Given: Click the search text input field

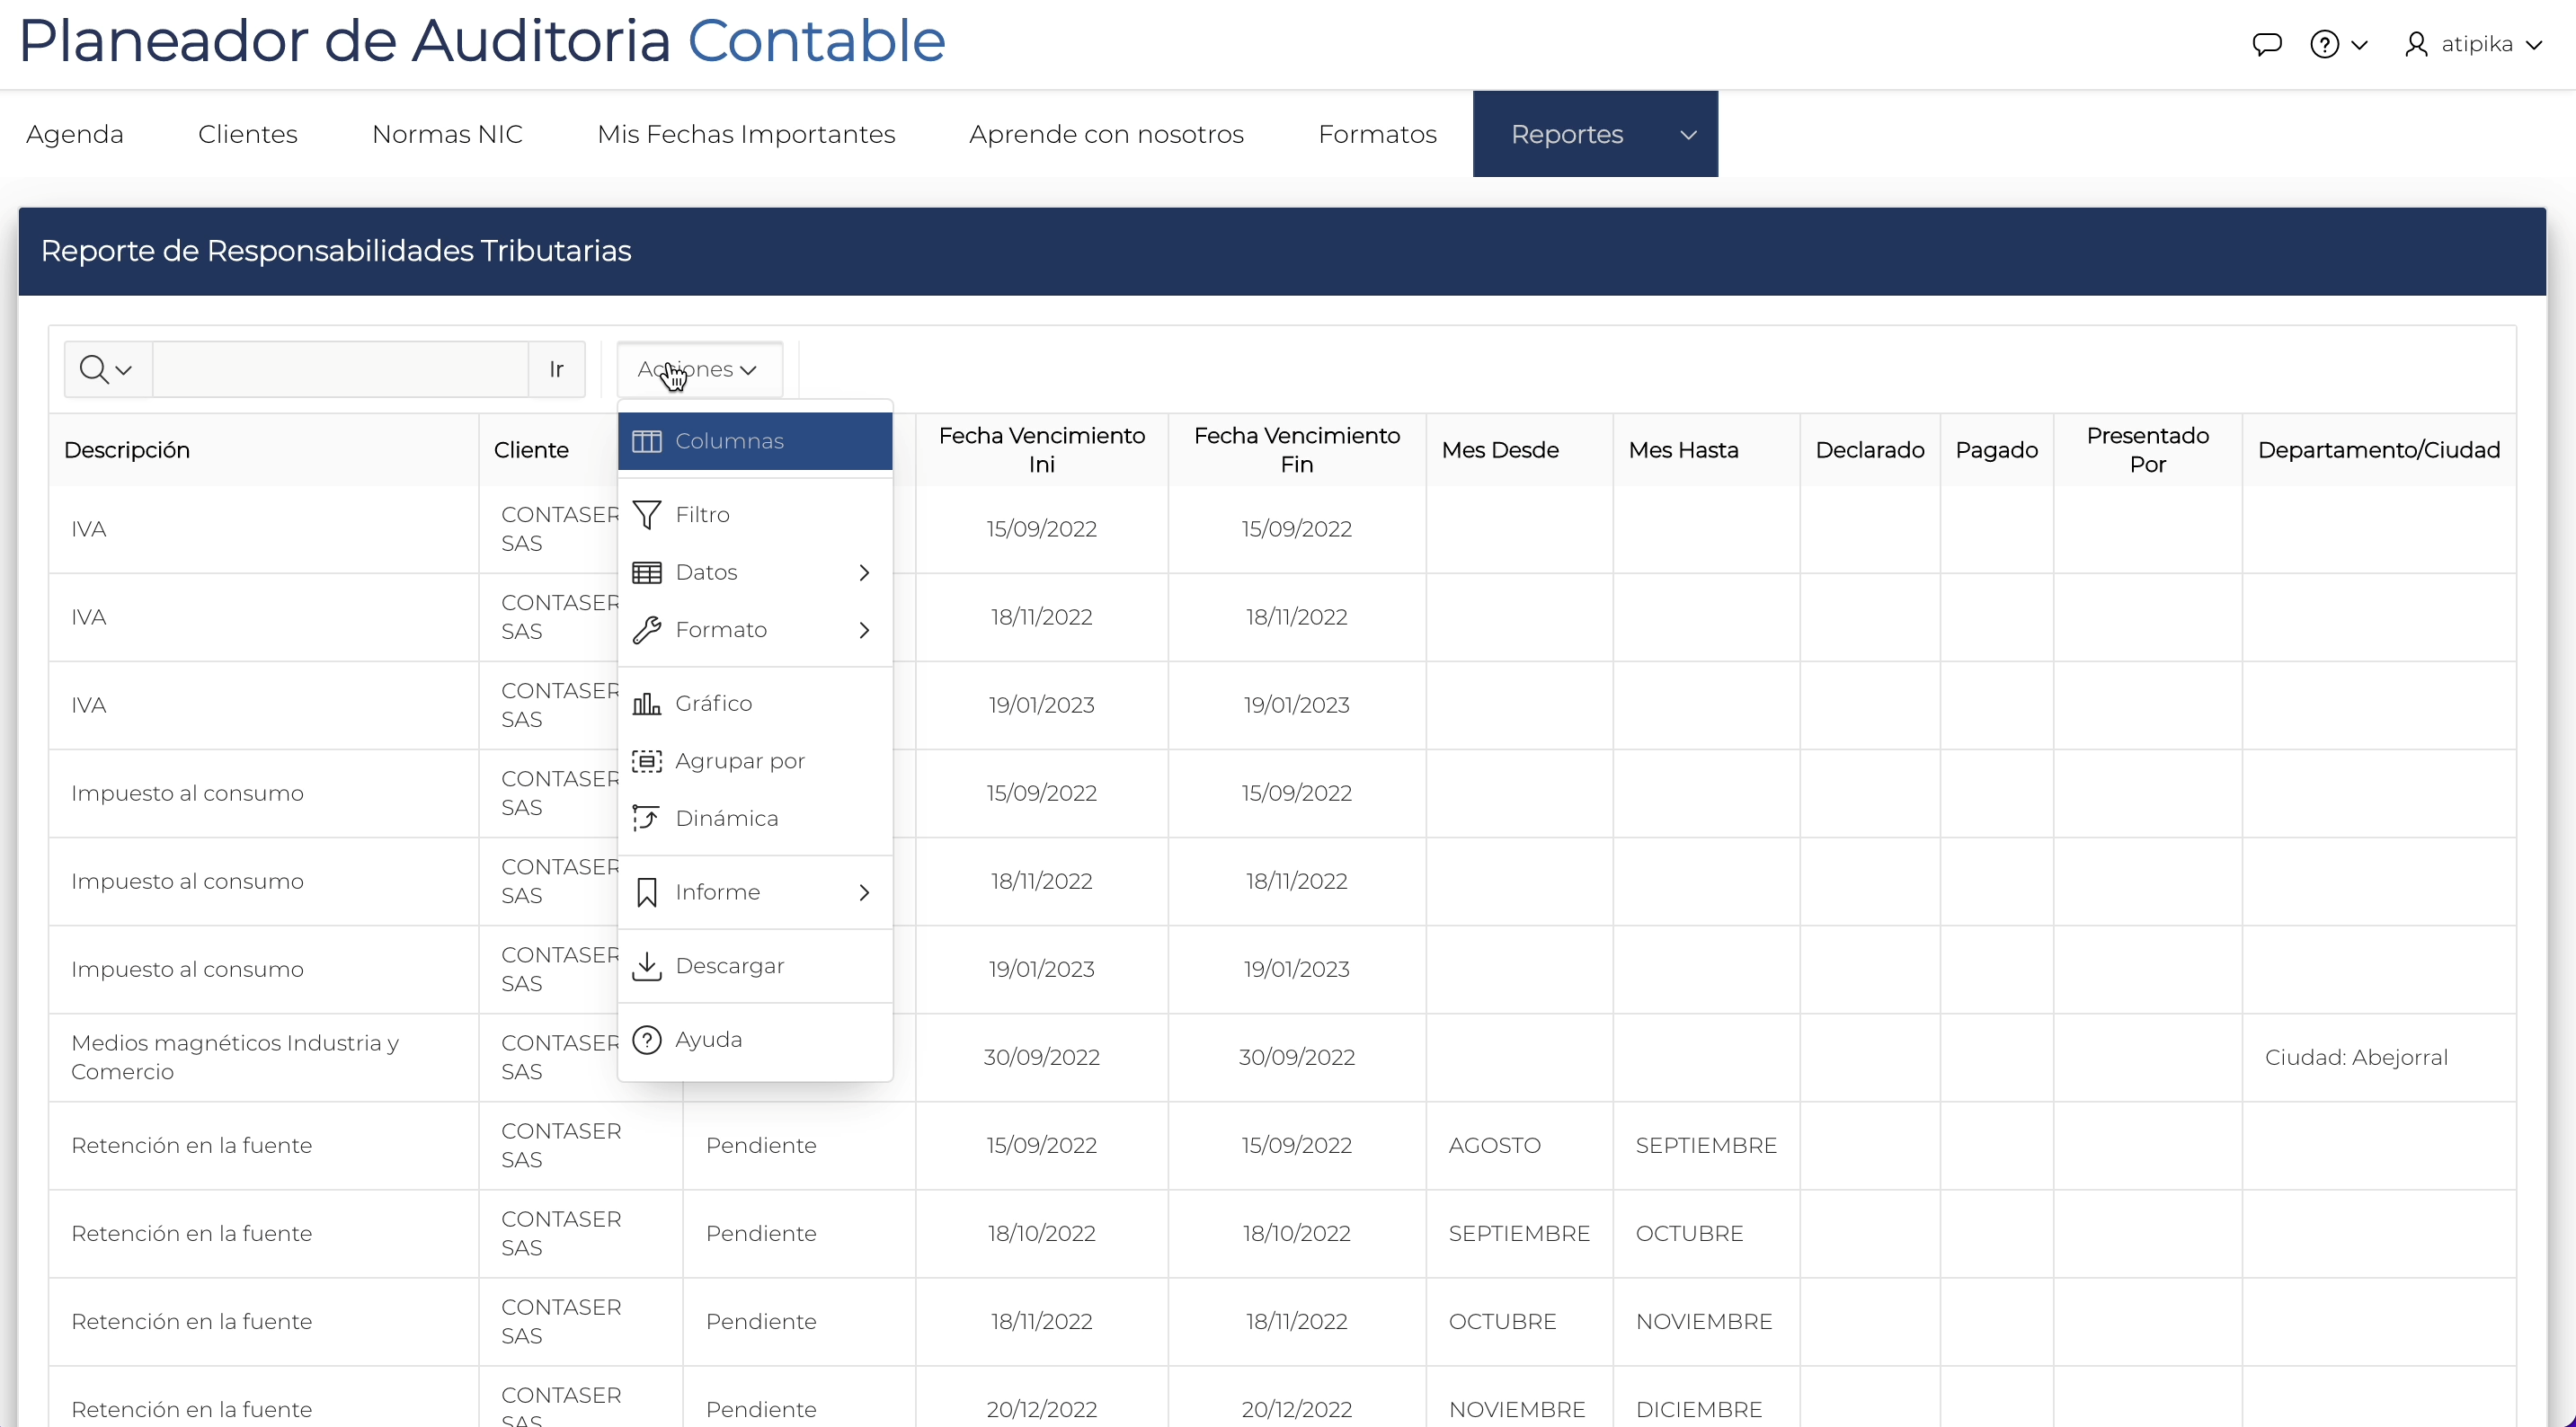Looking at the screenshot, I should pyautogui.click(x=340, y=369).
